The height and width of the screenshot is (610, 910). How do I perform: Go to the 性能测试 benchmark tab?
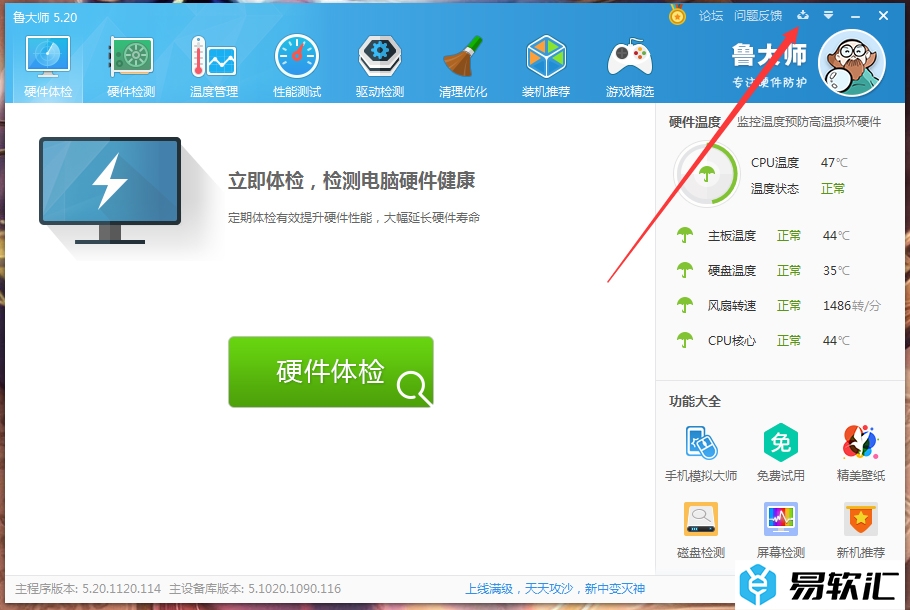[297, 67]
